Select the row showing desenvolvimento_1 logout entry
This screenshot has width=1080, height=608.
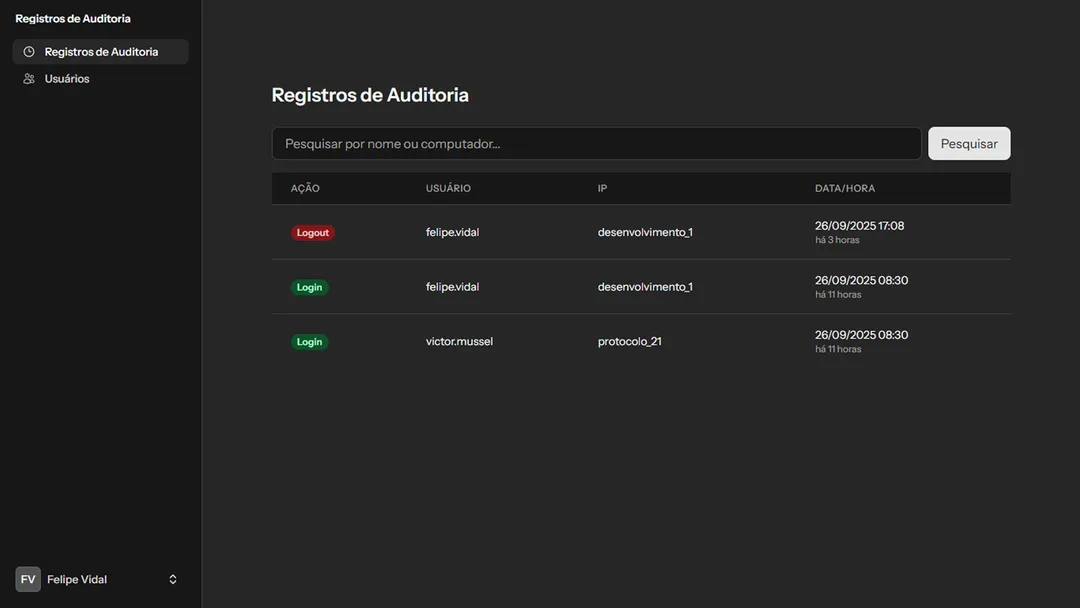click(x=640, y=231)
